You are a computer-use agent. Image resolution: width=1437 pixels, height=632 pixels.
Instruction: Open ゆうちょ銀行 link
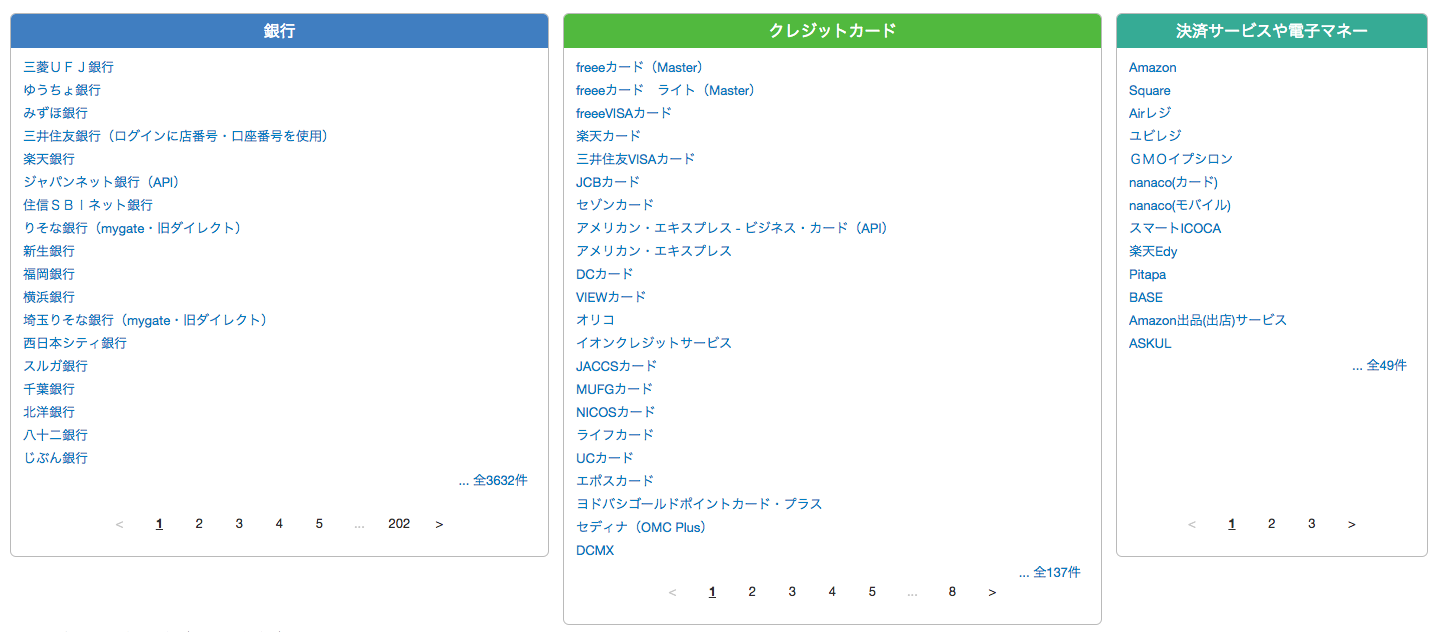(62, 90)
